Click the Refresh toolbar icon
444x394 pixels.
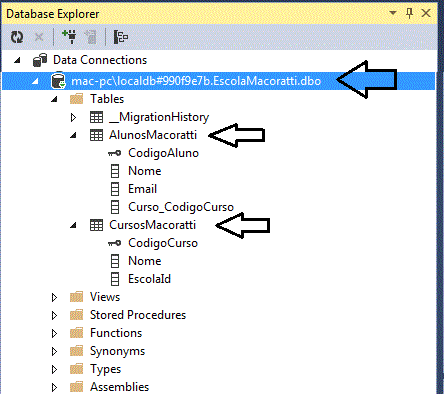coord(17,37)
